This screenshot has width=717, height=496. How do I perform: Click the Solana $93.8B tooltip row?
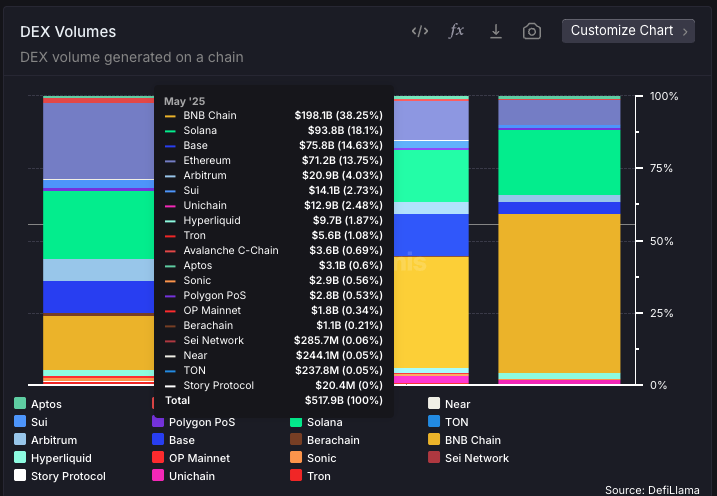[x=273, y=130]
